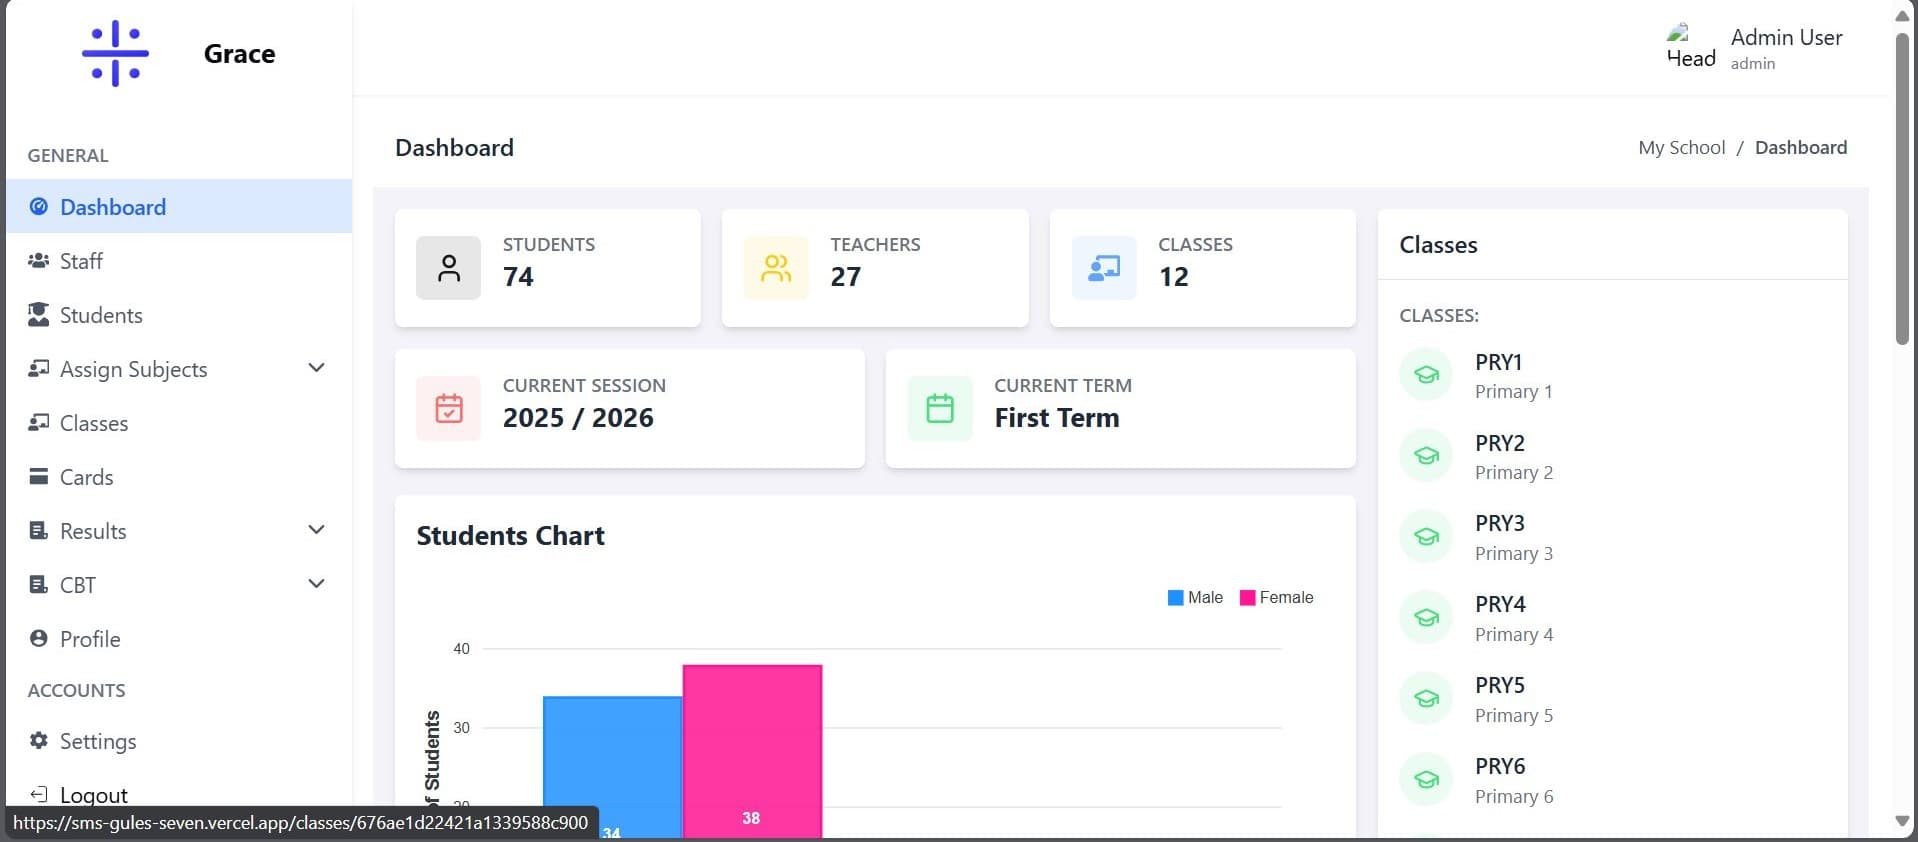Click the Current Term calendar icon
The height and width of the screenshot is (842, 1918).
[x=940, y=408]
